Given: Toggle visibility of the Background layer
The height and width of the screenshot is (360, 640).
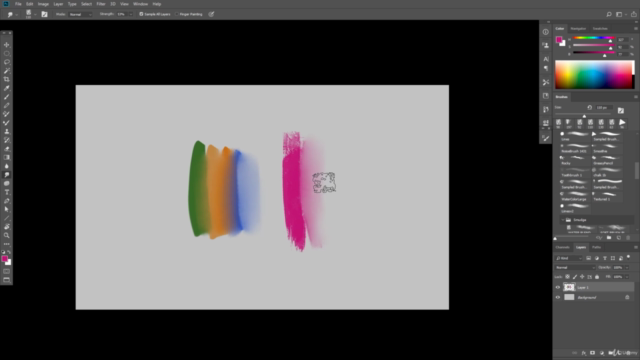Looking at the screenshot, I should [x=558, y=298].
